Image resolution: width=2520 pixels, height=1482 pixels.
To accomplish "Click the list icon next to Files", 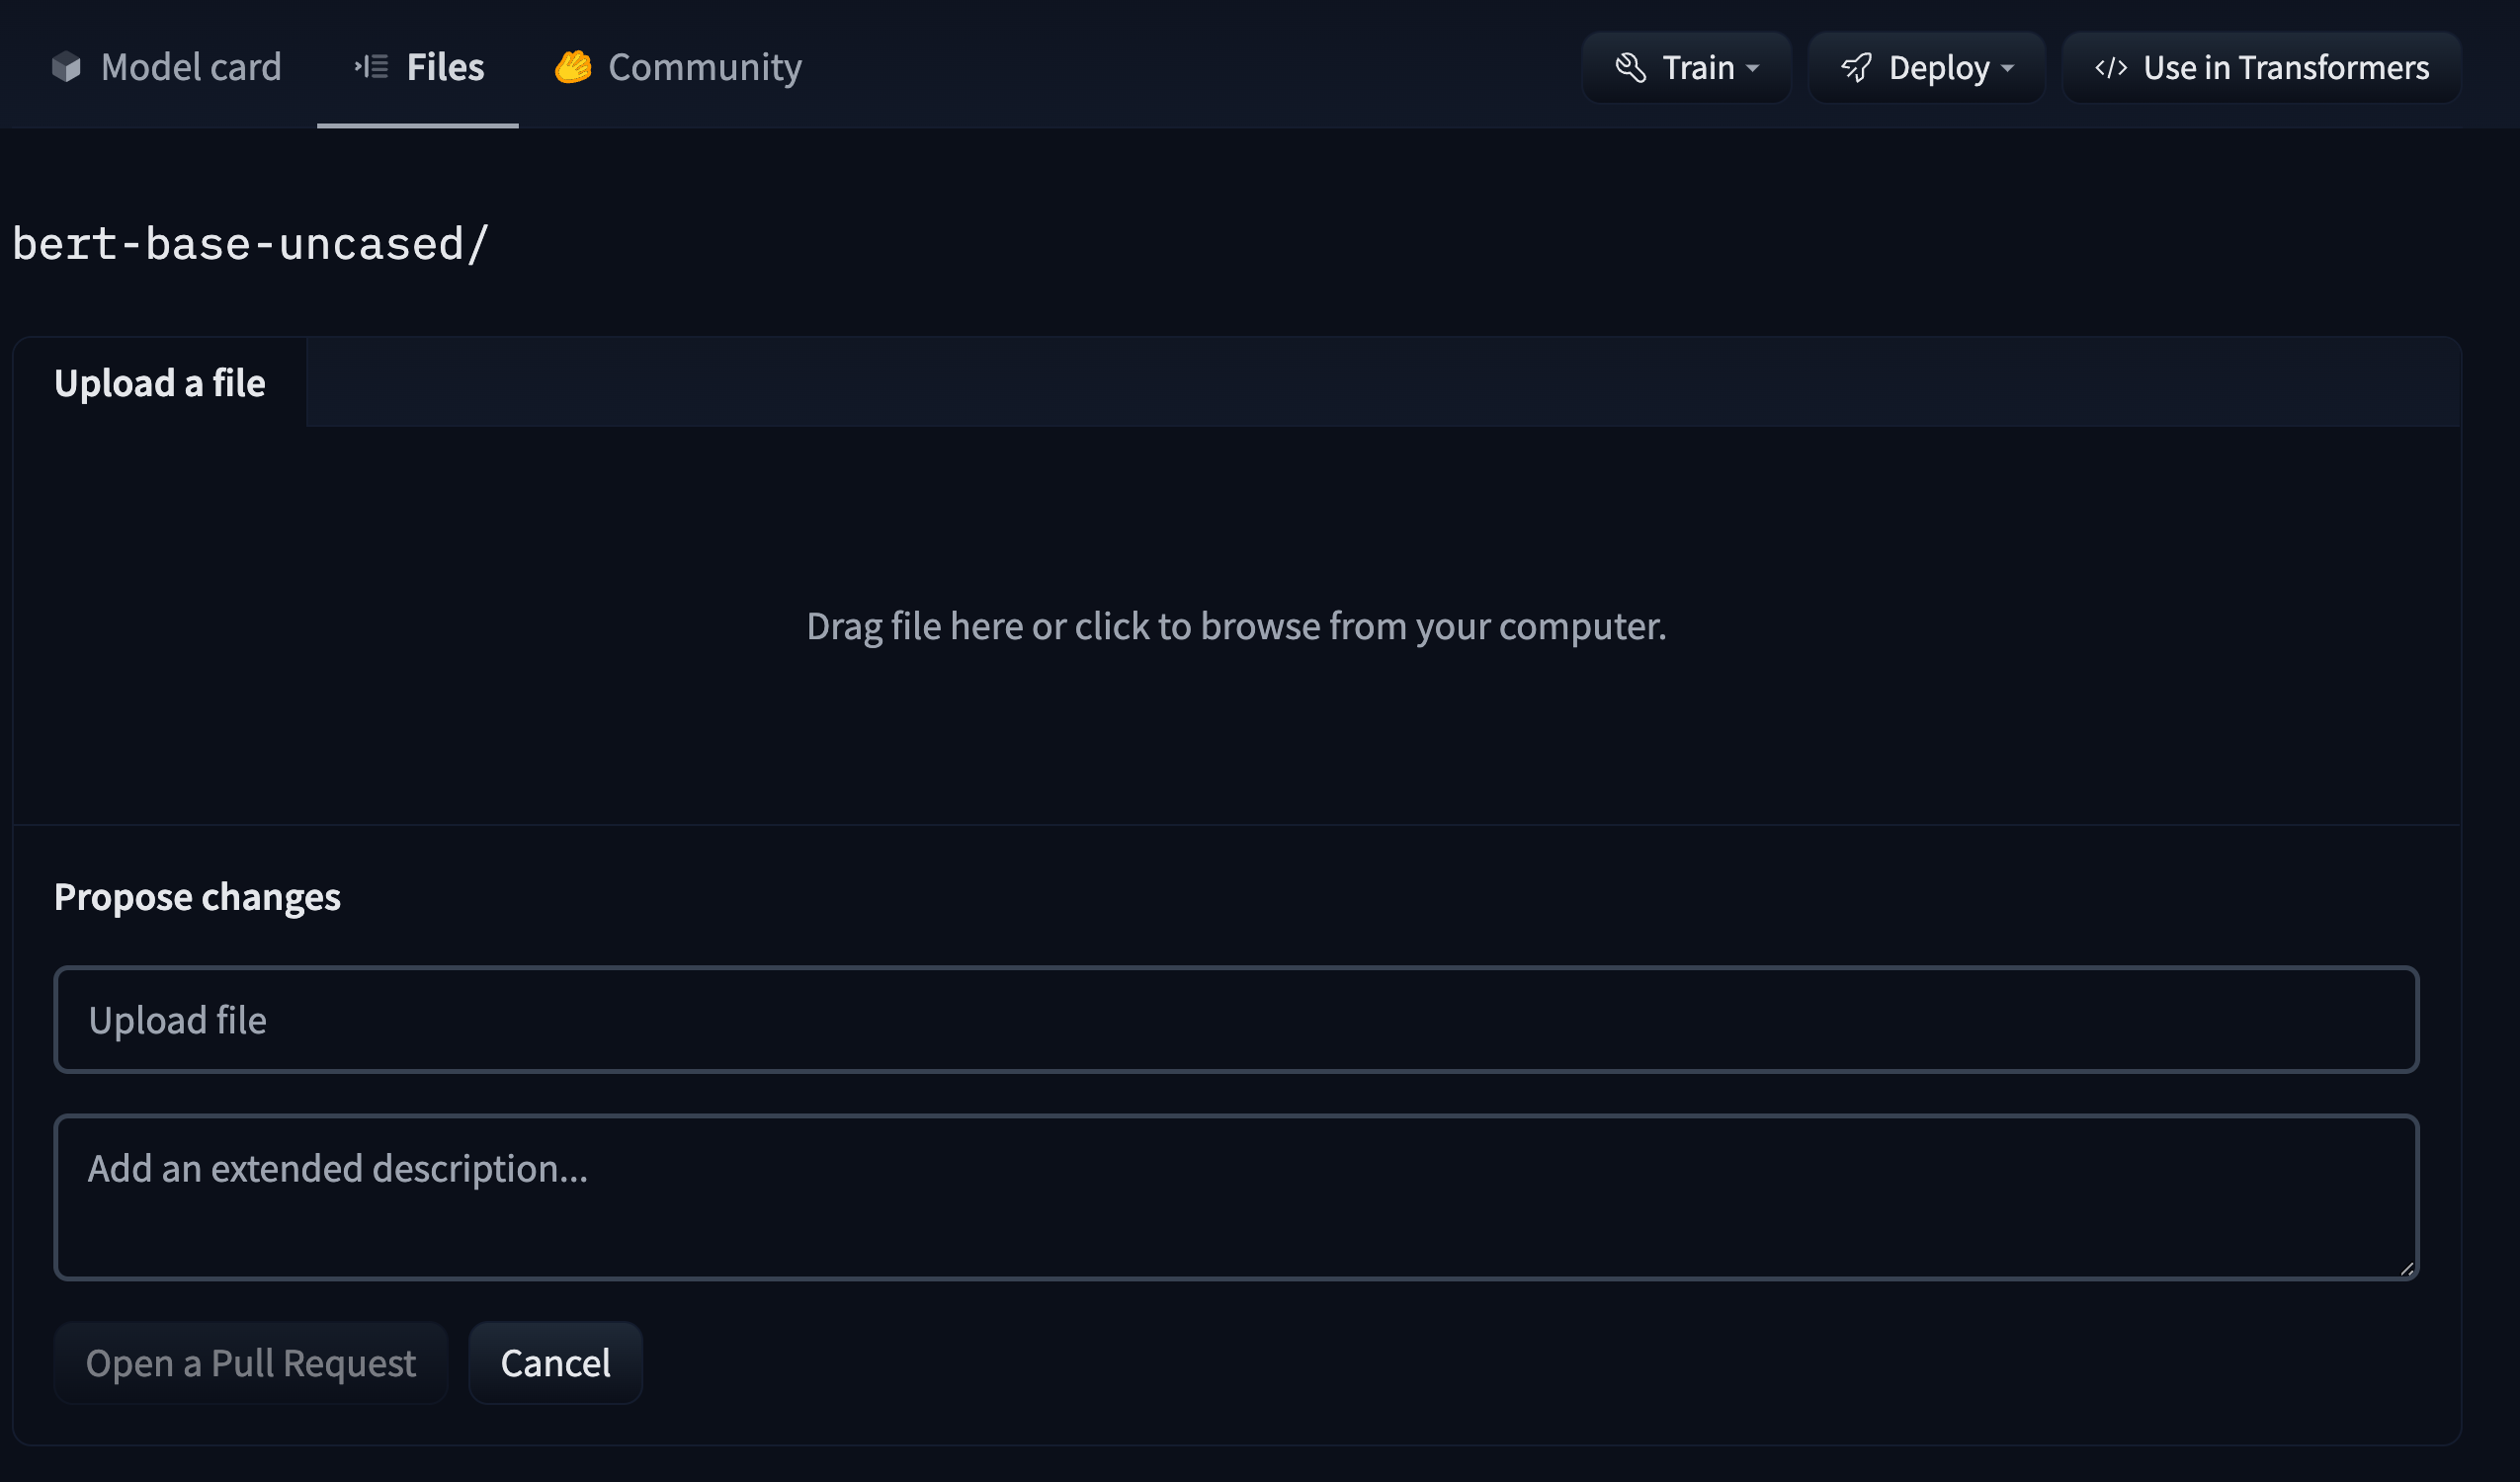I will pyautogui.click(x=372, y=67).
